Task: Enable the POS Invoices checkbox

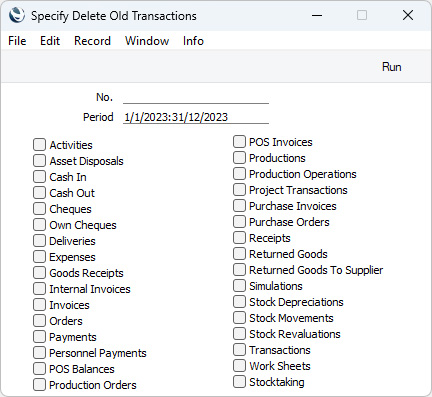Action: tap(239, 142)
